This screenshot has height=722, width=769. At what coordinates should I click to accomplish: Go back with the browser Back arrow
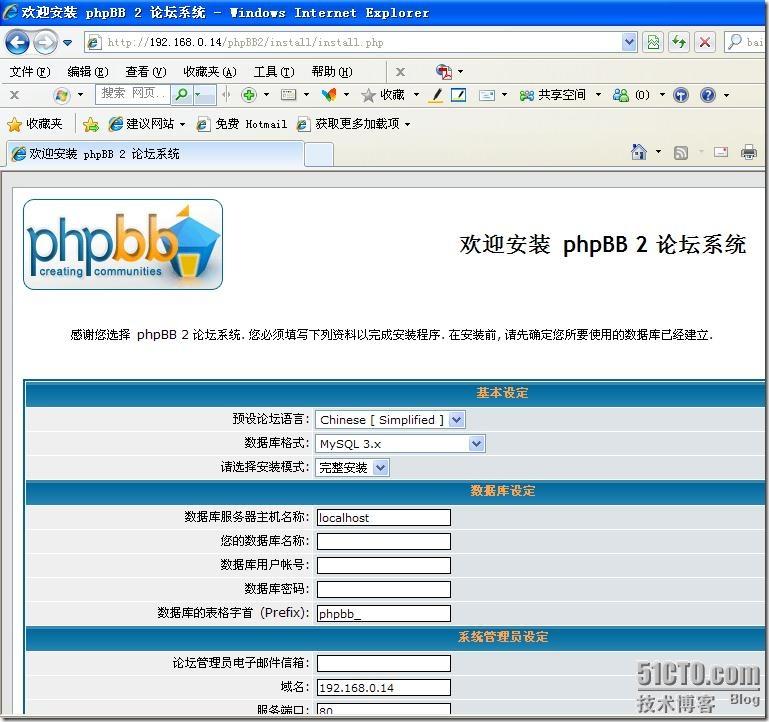click(x=18, y=43)
